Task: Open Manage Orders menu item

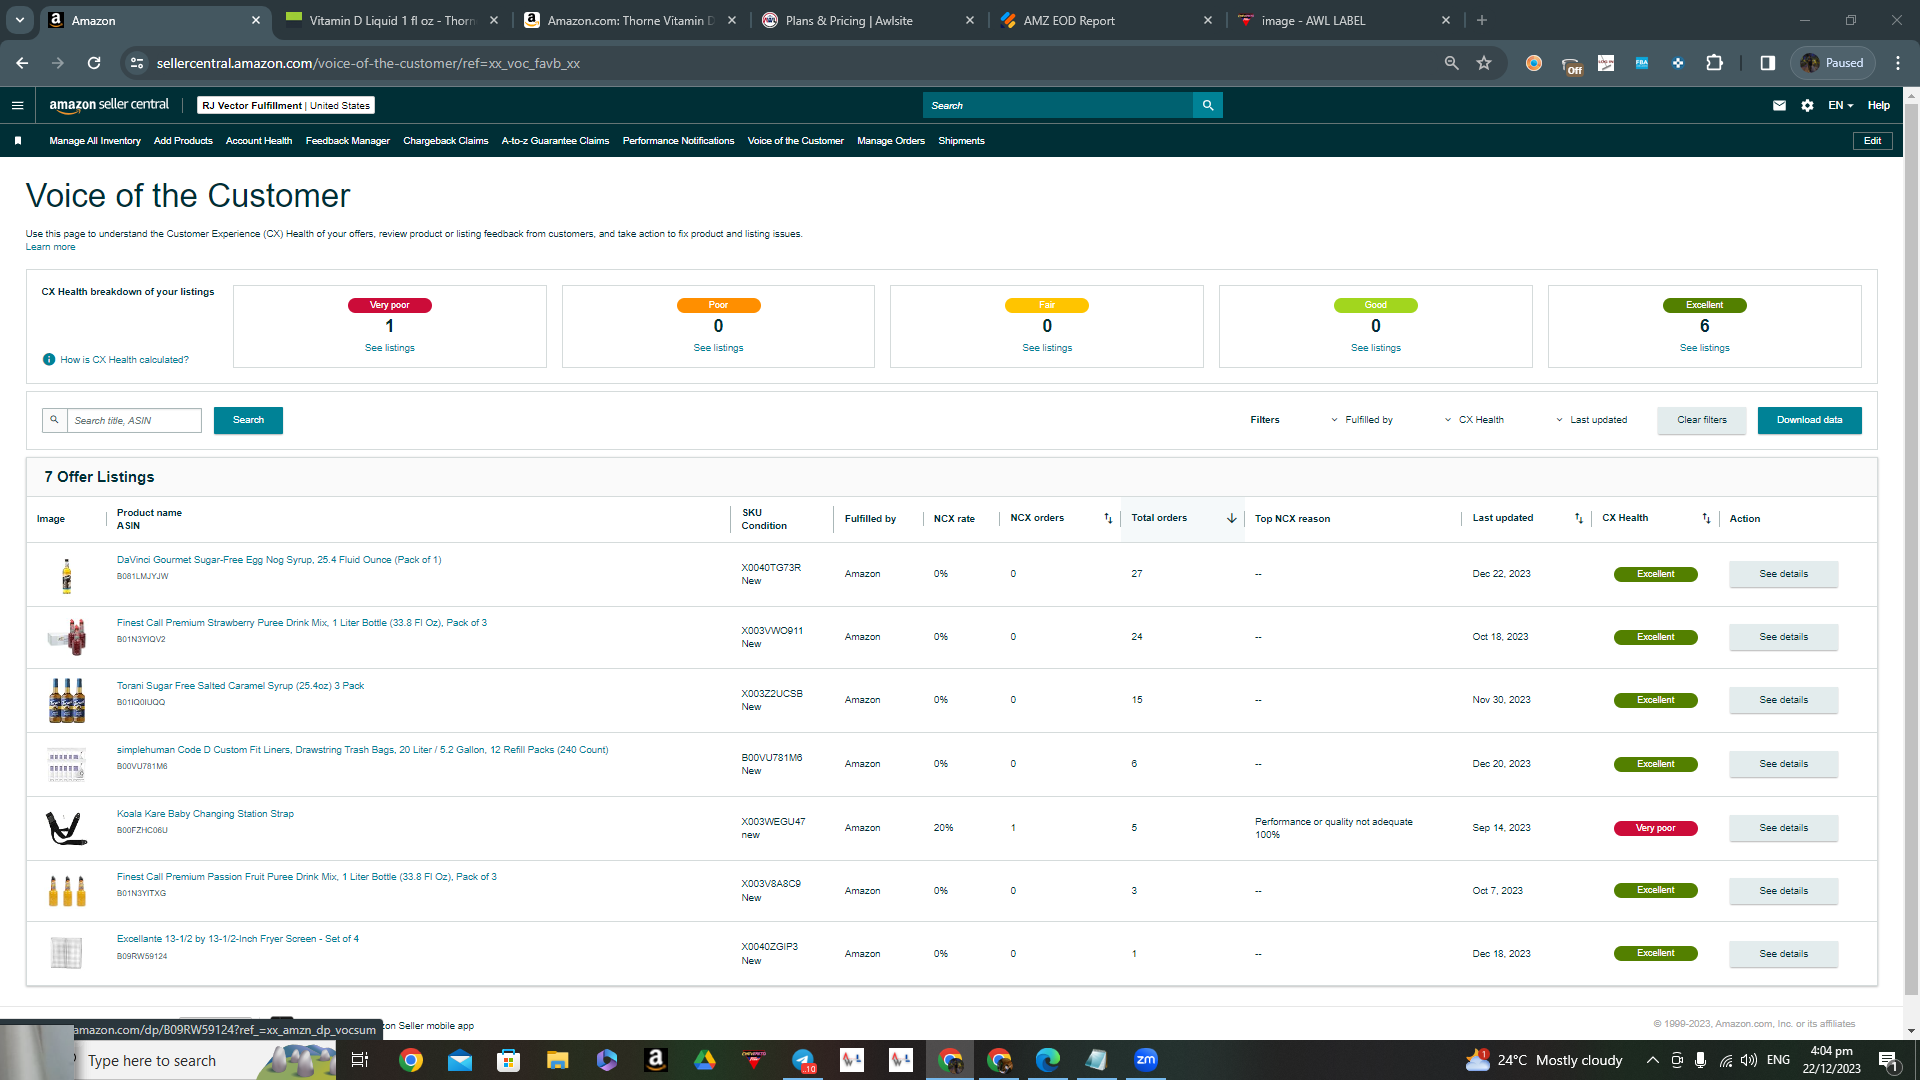Action: point(891,141)
